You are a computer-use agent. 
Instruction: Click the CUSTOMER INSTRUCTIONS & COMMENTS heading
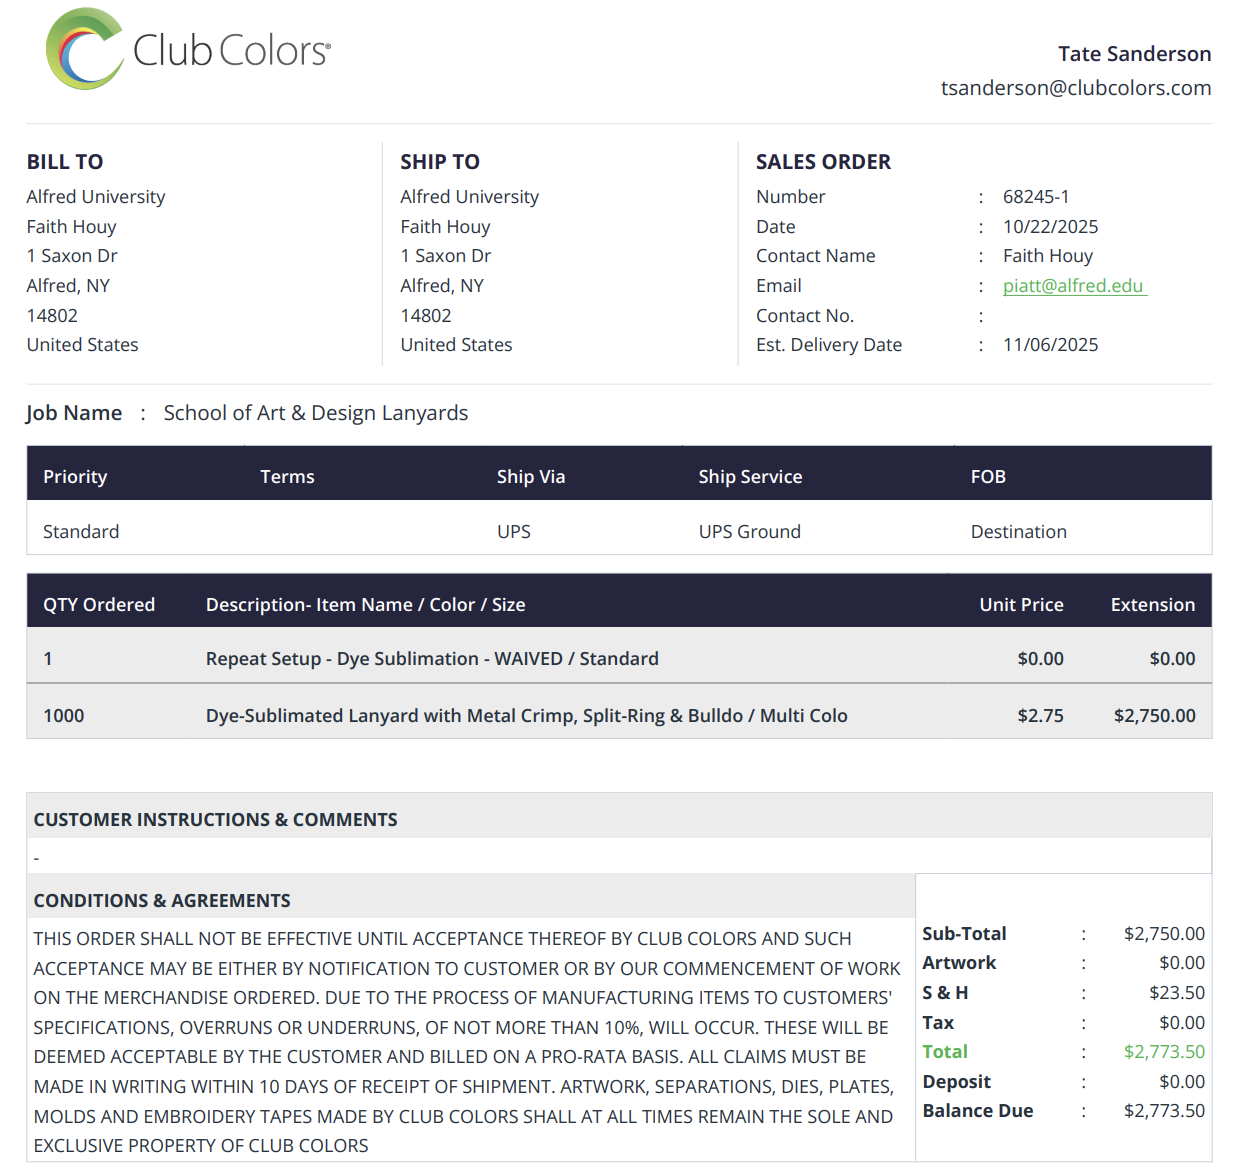tap(215, 820)
